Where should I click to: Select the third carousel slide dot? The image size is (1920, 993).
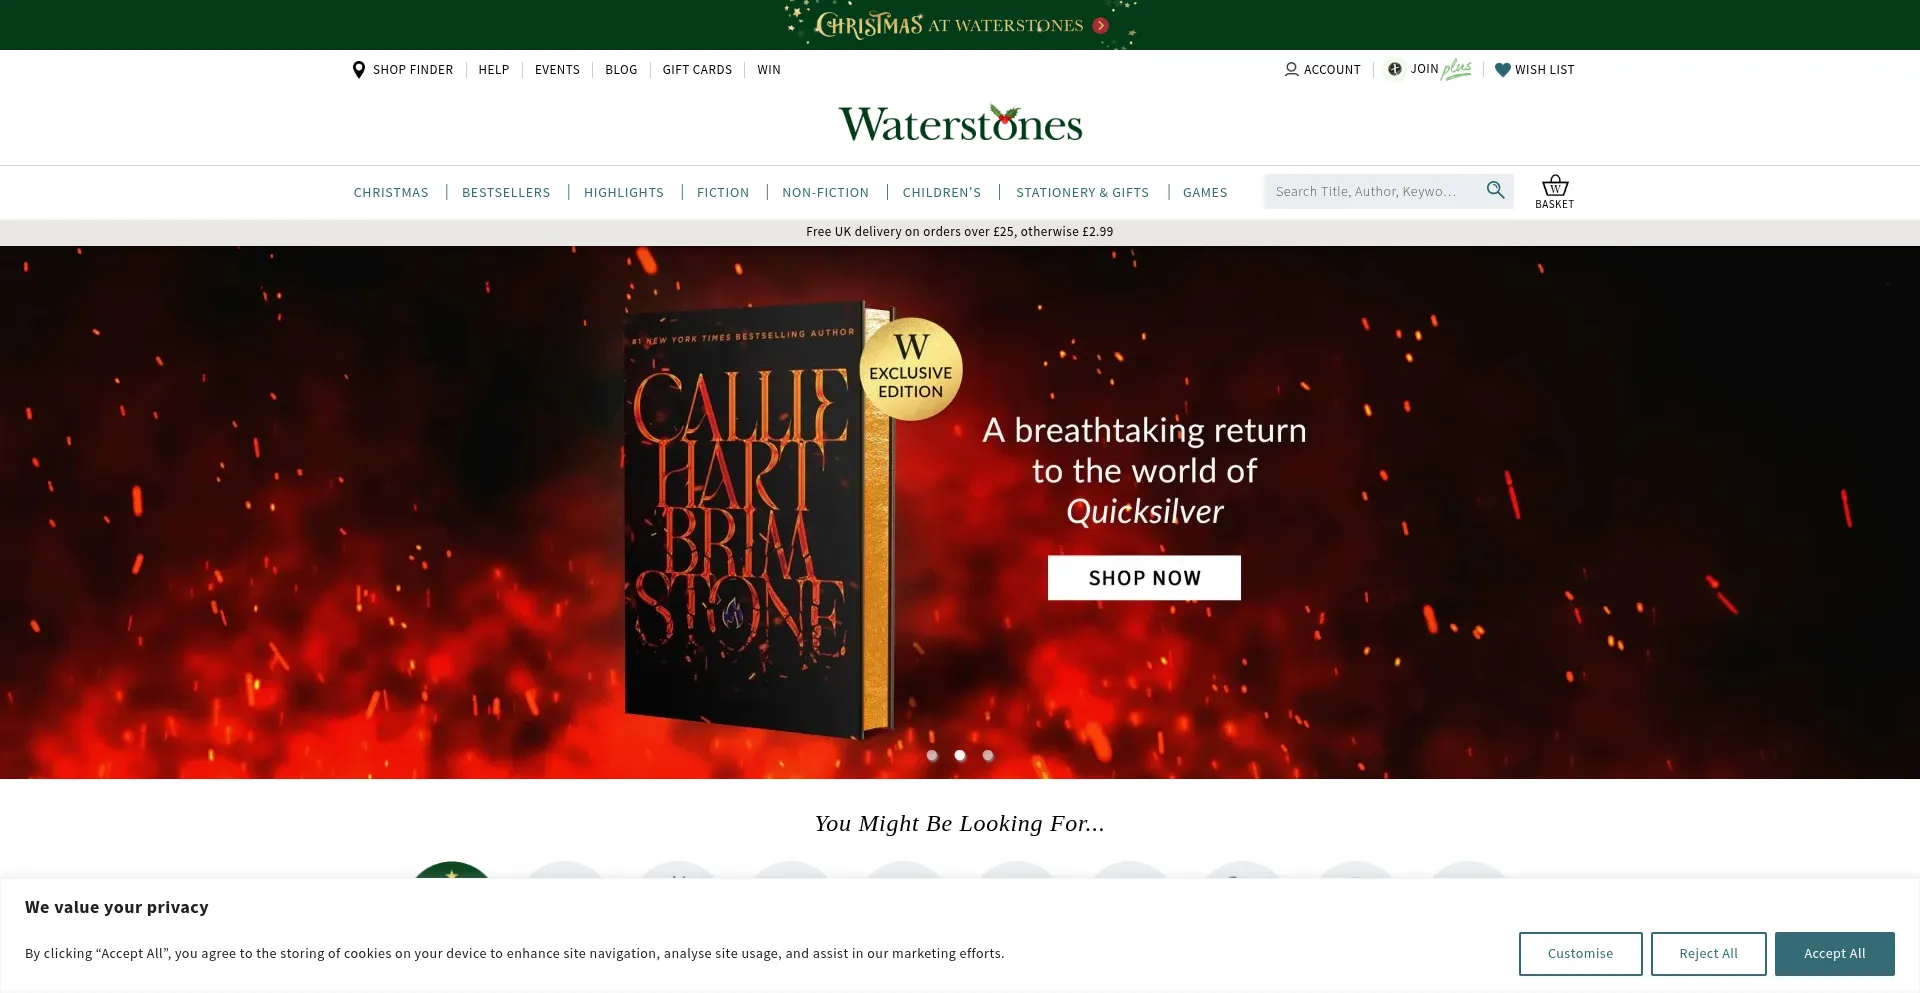988,756
